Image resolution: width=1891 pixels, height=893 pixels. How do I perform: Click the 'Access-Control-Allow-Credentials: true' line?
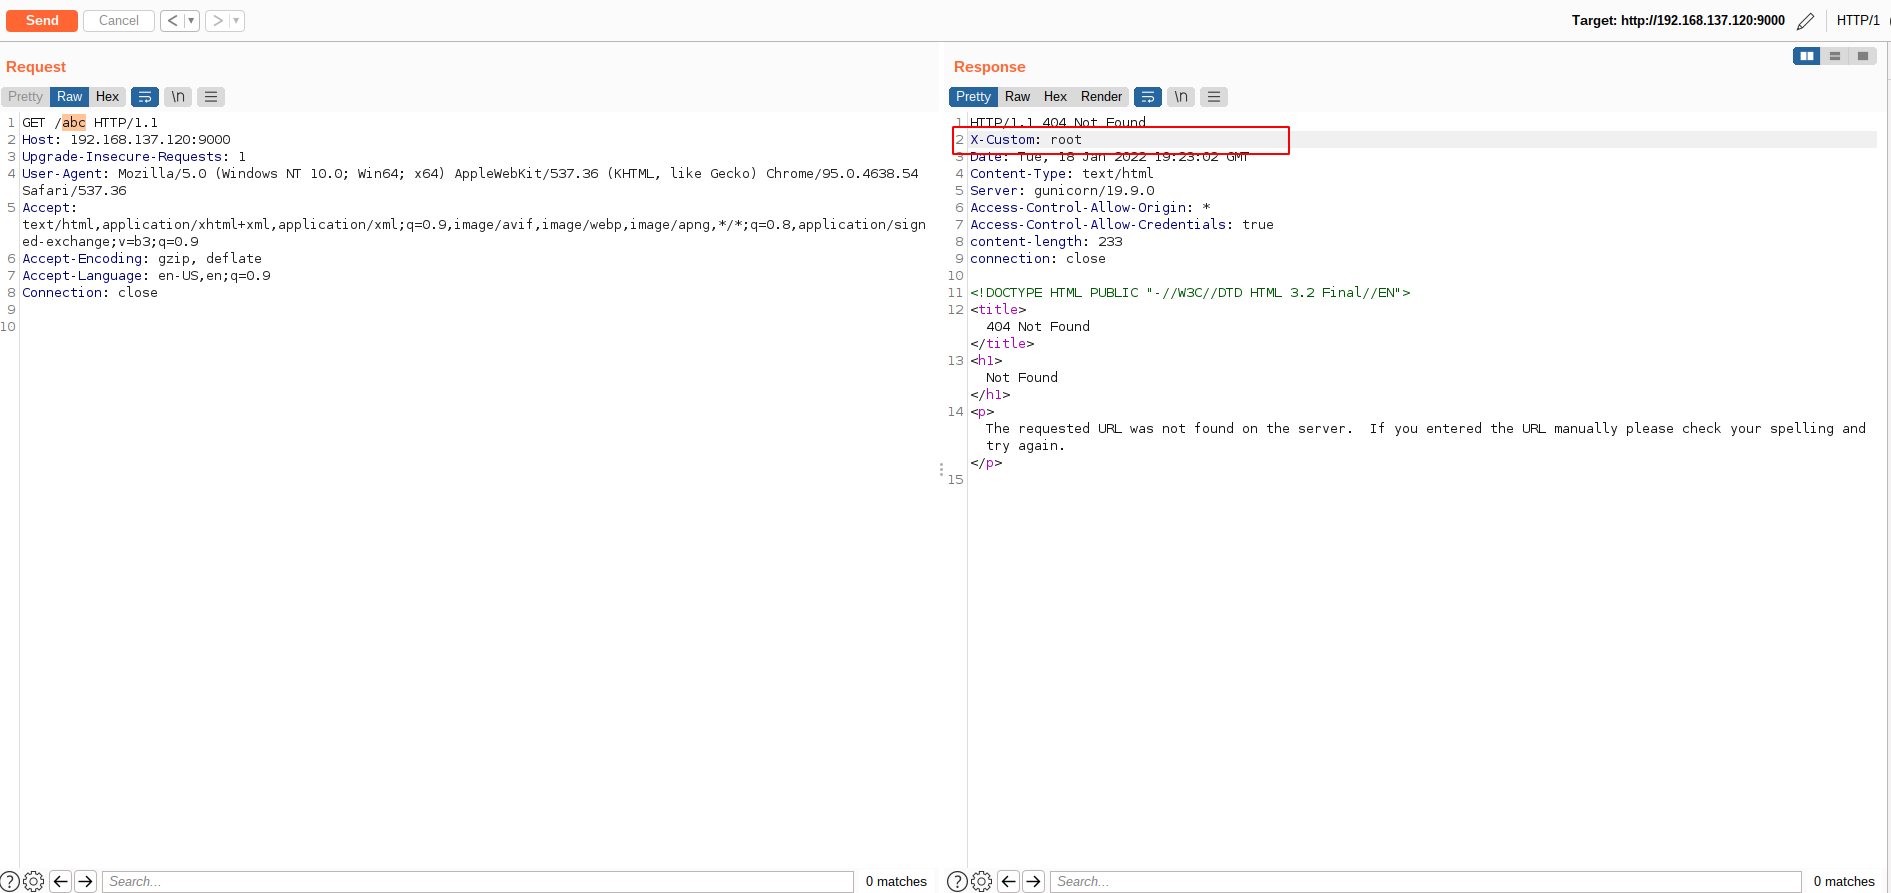[x=1122, y=225]
